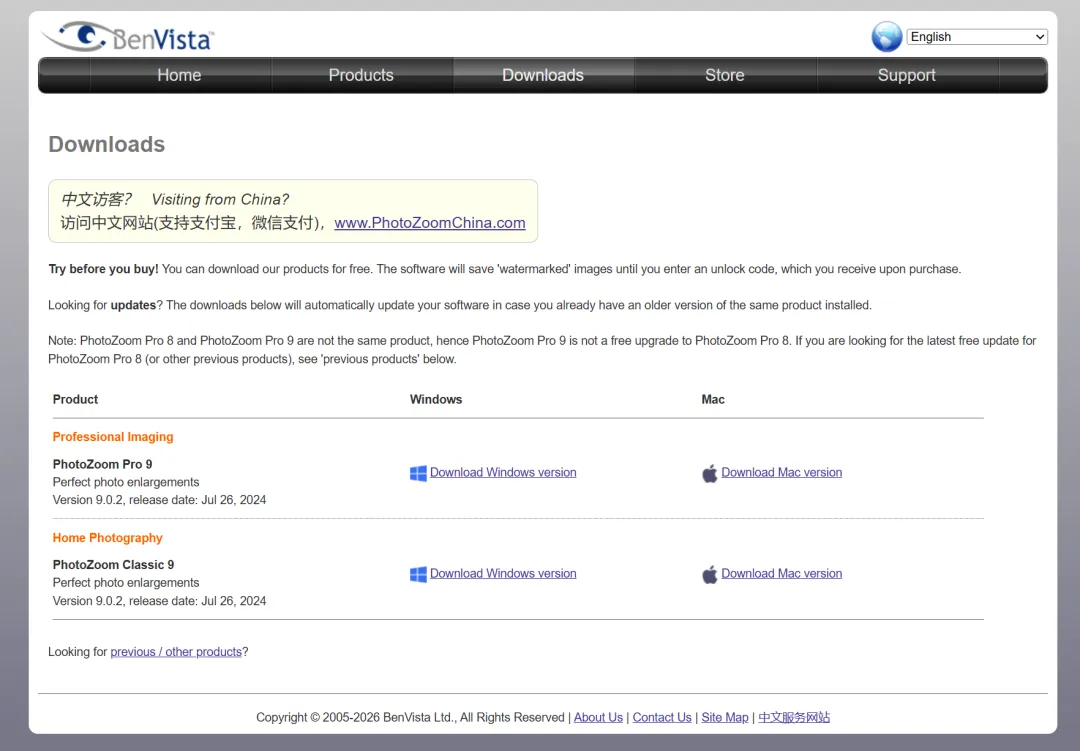
Task: Download Windows version of PhotoZoom Classic 9
Action: pos(503,573)
